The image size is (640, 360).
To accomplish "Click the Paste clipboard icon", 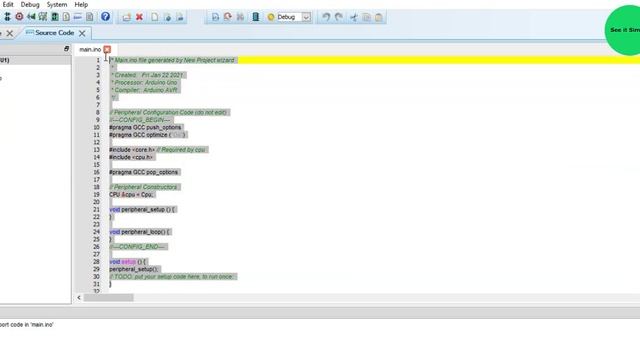I will (379, 17).
